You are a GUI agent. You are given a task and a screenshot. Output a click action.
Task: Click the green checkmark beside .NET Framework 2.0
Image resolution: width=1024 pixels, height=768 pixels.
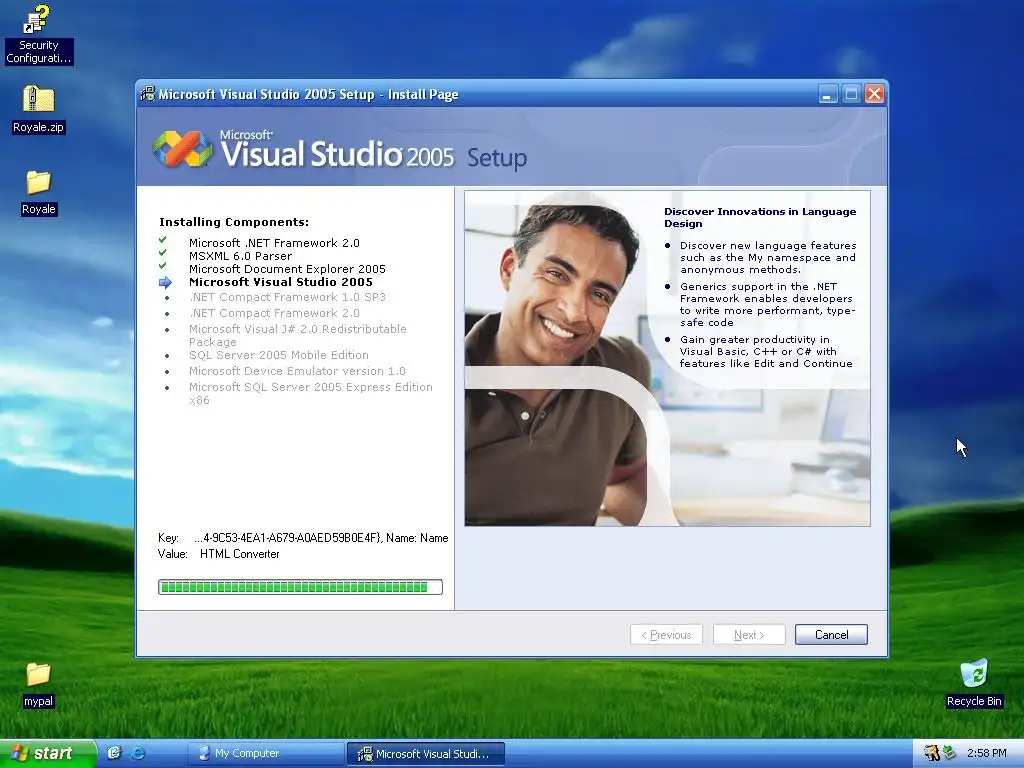163,240
